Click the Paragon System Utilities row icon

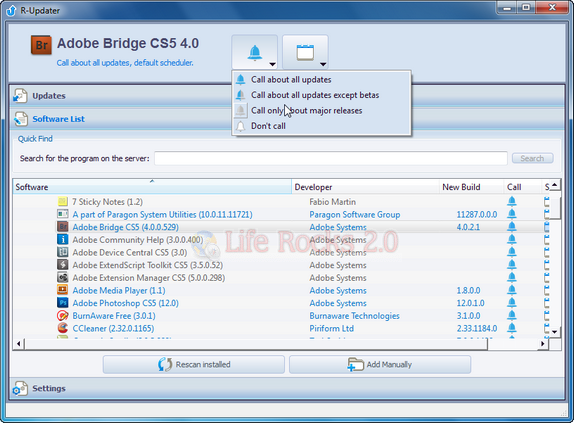pyautogui.click(x=63, y=214)
